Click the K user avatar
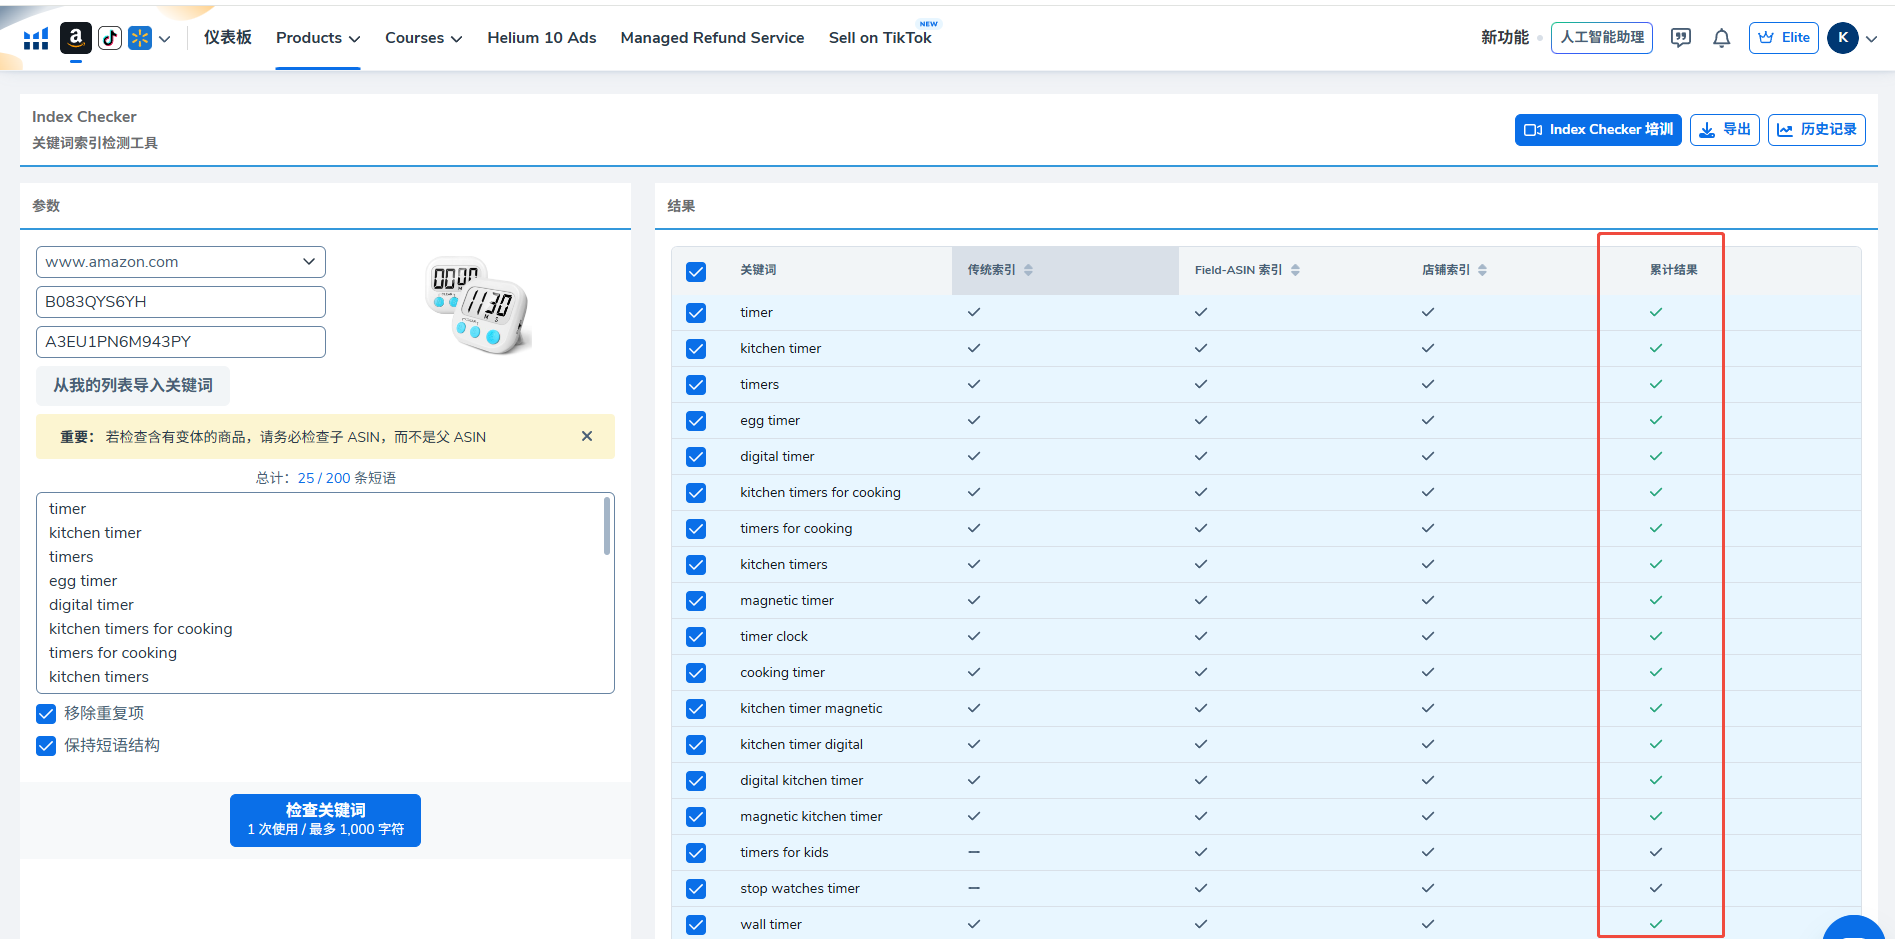Screen dimensions: 1895x939 (1842, 38)
